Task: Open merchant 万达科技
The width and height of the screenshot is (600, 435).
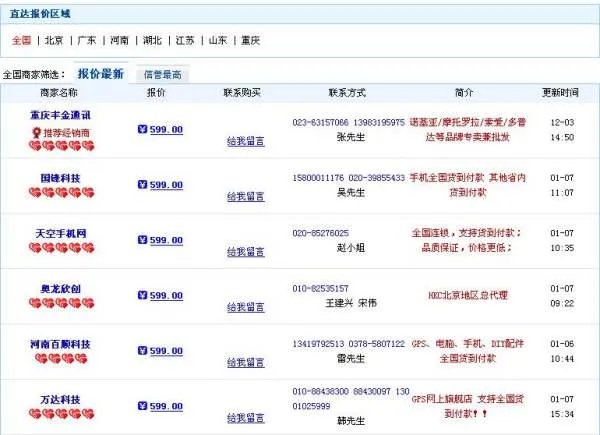Action: pyautogui.click(x=60, y=400)
